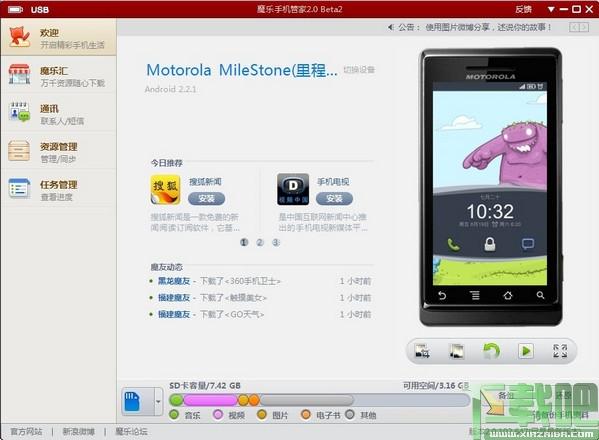Click the contacts calendar icon
This screenshot has width=599, height=440.
19,112
